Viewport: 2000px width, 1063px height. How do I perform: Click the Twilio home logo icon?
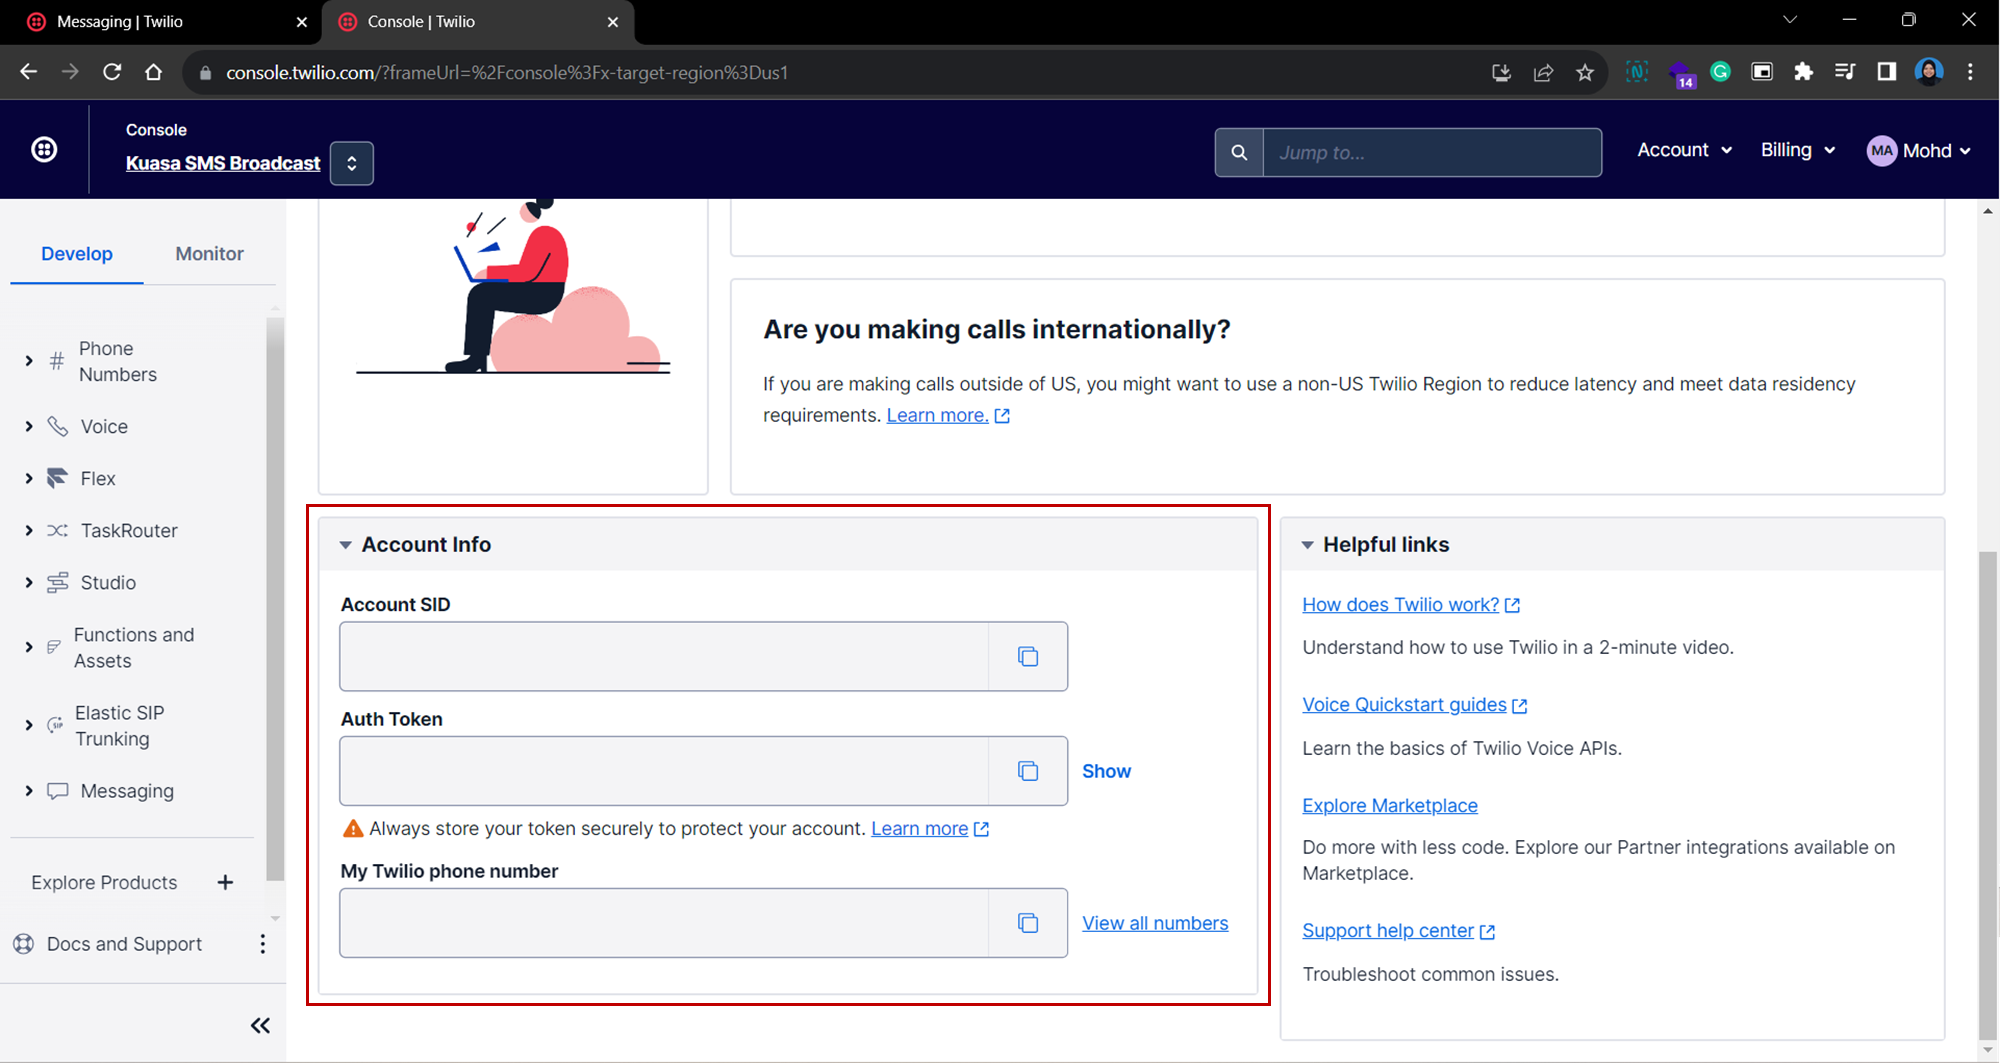[44, 150]
